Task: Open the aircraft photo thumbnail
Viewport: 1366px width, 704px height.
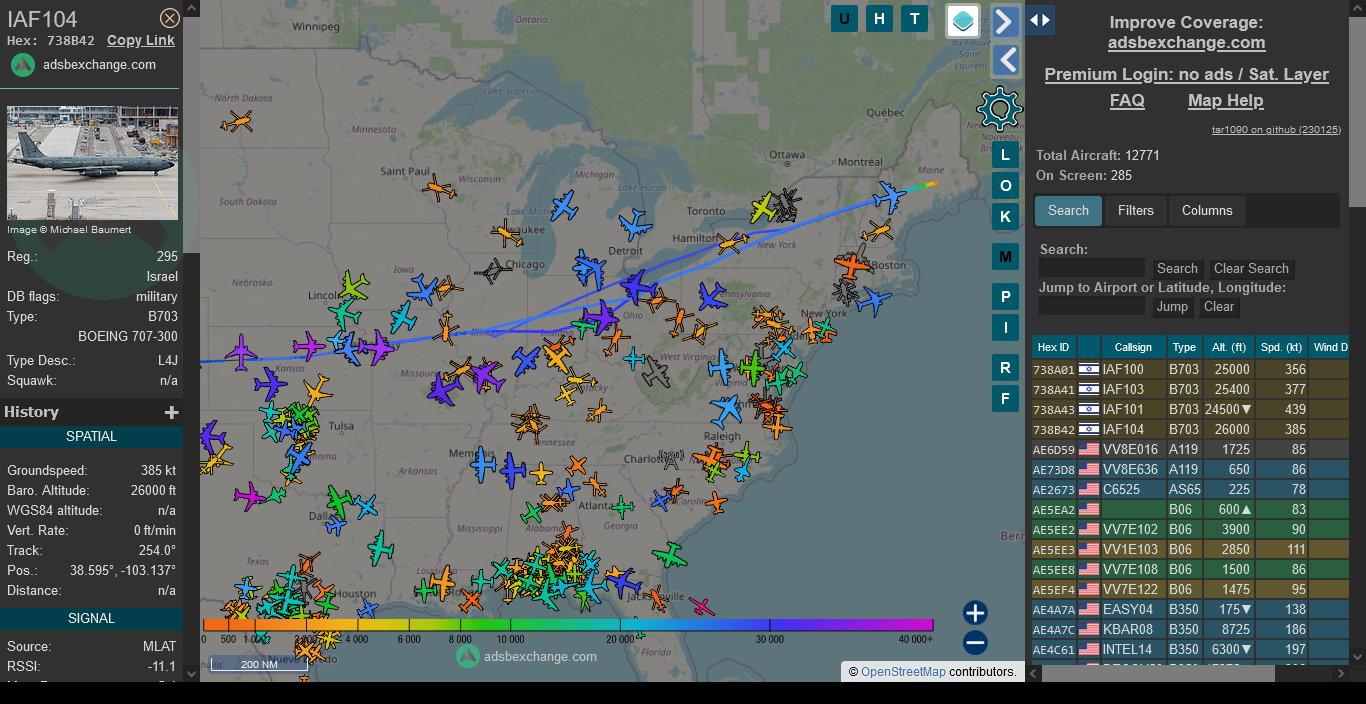Action: 92,163
